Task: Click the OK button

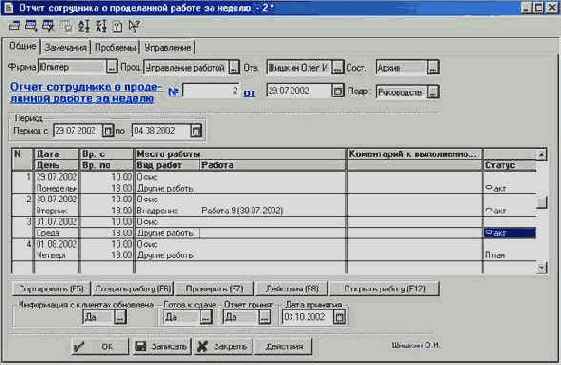Action: click(100, 346)
